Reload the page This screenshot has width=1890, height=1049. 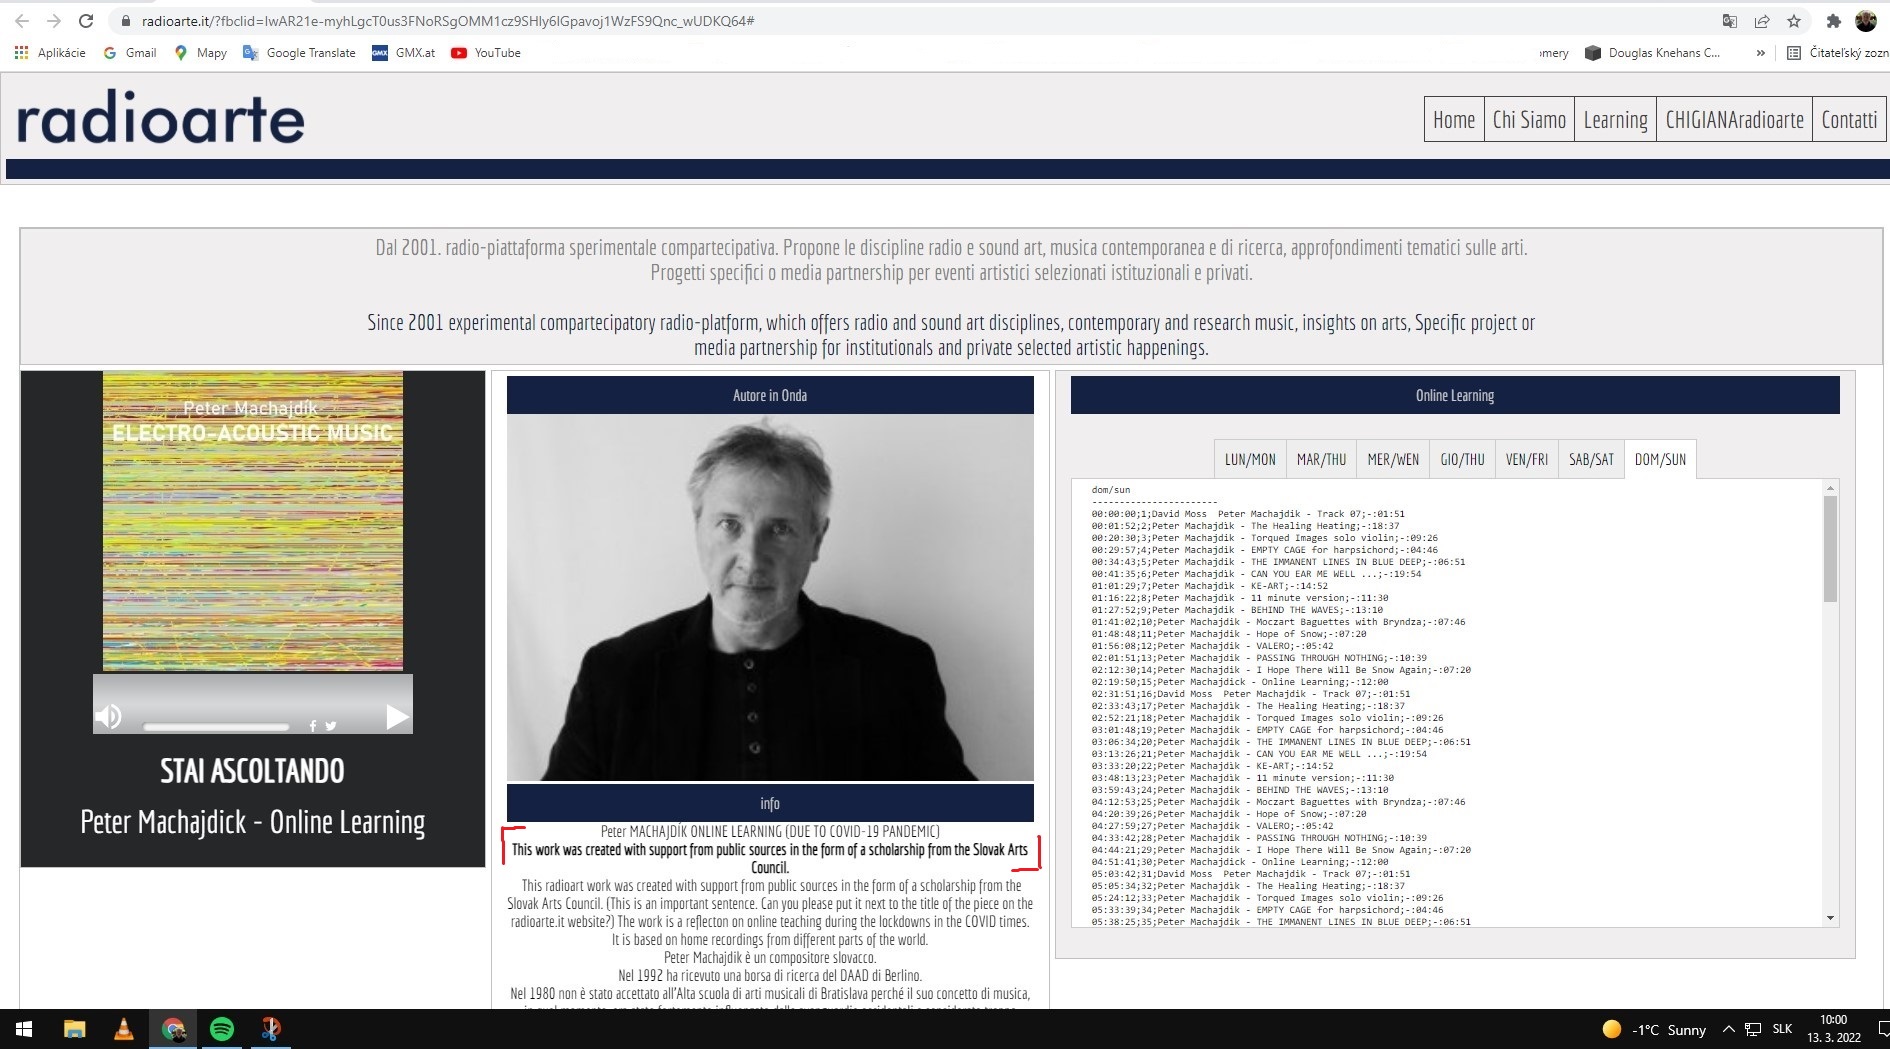point(86,21)
